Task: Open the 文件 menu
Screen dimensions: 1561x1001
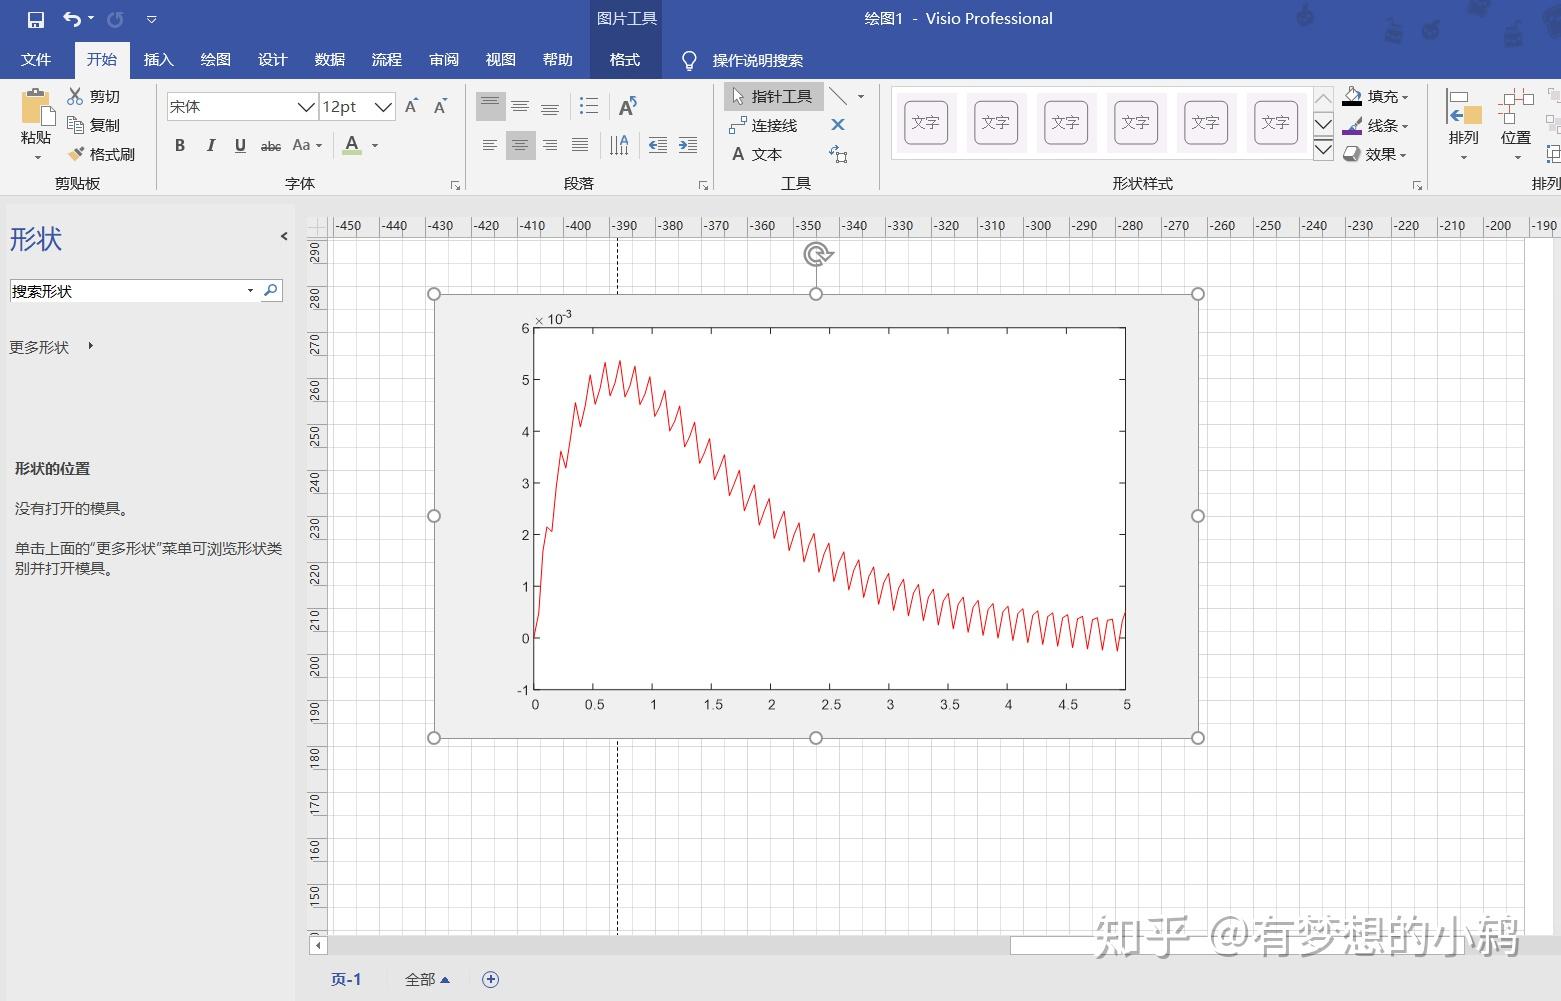Action: [36, 60]
